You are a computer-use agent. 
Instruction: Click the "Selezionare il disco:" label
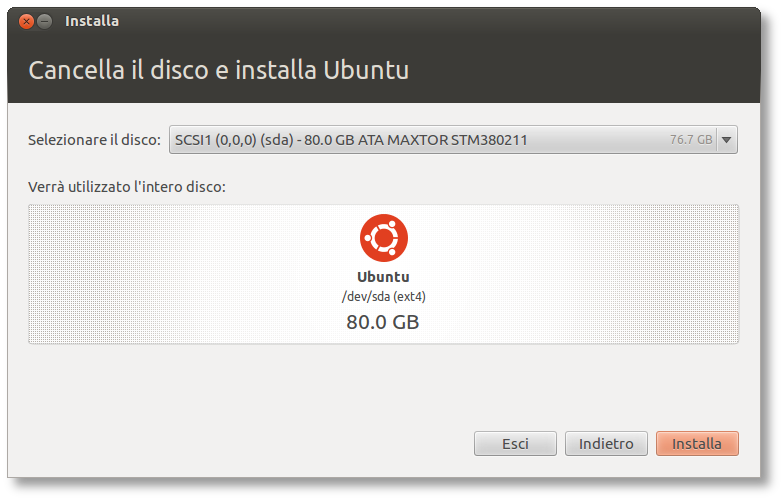pos(94,140)
